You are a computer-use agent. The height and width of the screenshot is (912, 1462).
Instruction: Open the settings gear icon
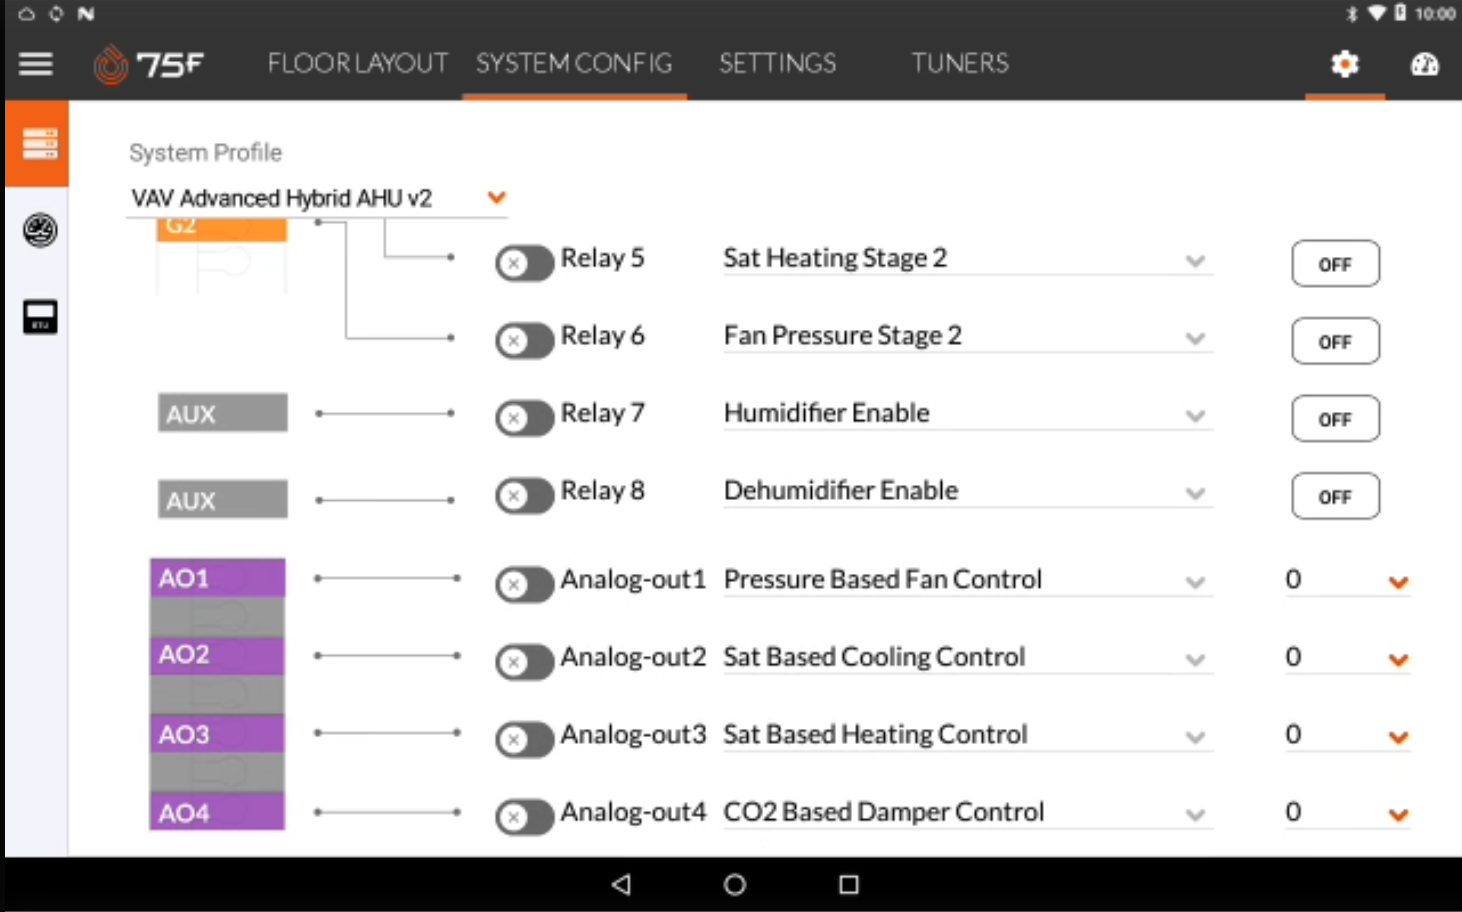(1345, 64)
